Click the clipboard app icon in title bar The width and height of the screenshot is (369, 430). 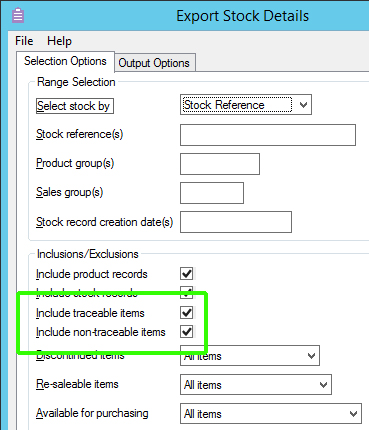[18, 16]
